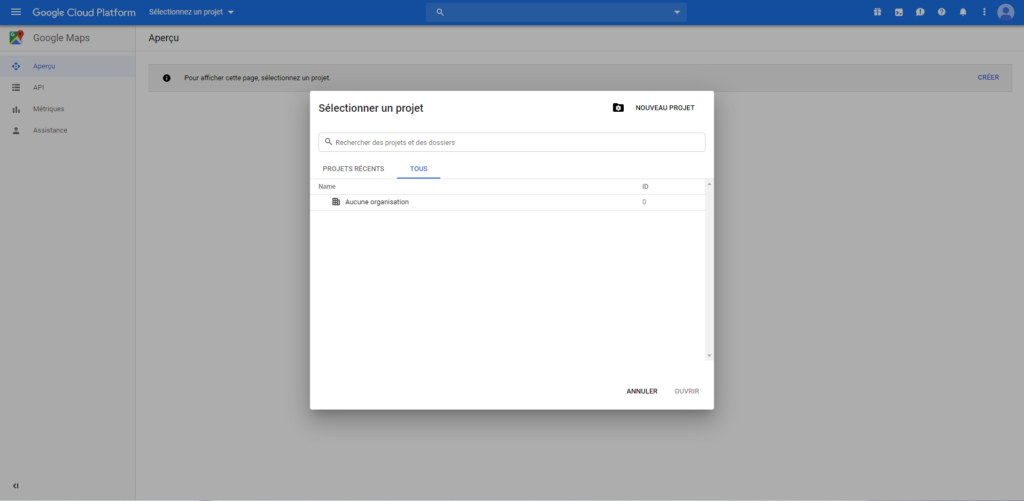Click the new project folder icon
1024x501 pixels.
618,108
